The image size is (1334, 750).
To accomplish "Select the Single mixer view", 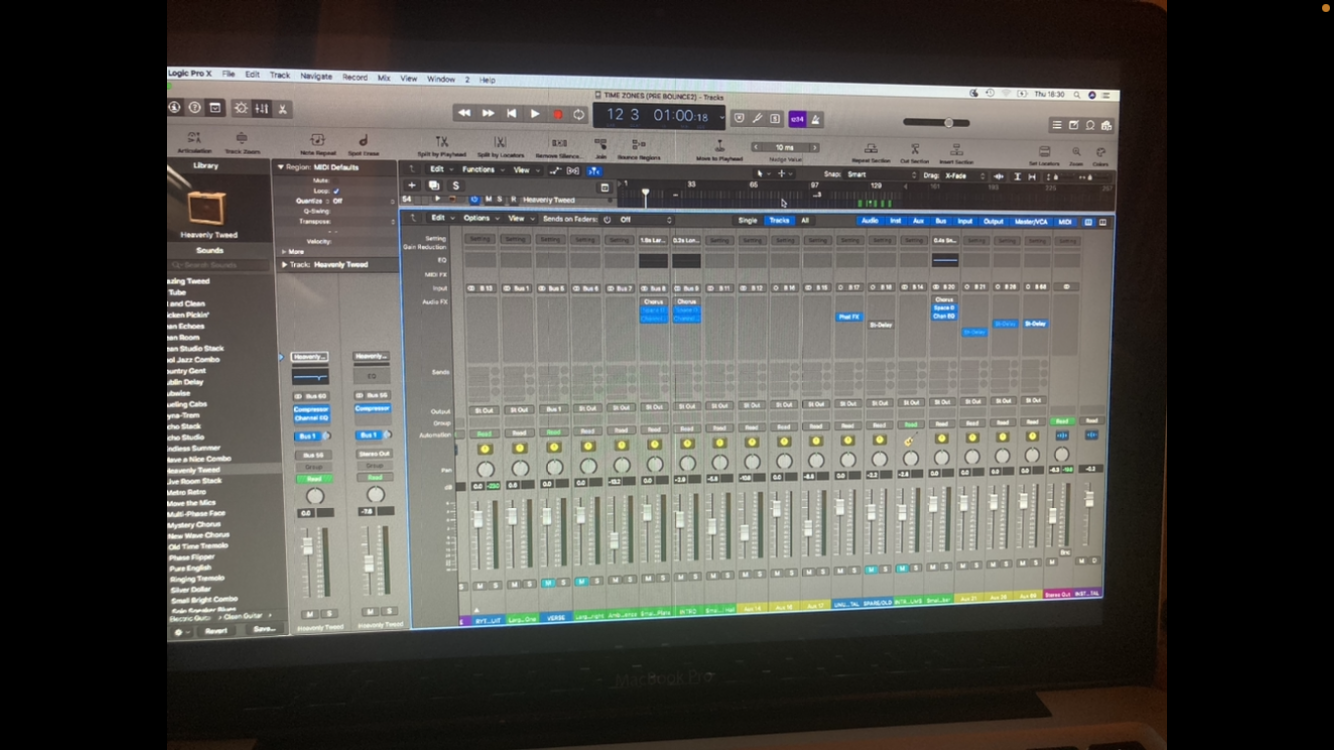I will point(748,220).
